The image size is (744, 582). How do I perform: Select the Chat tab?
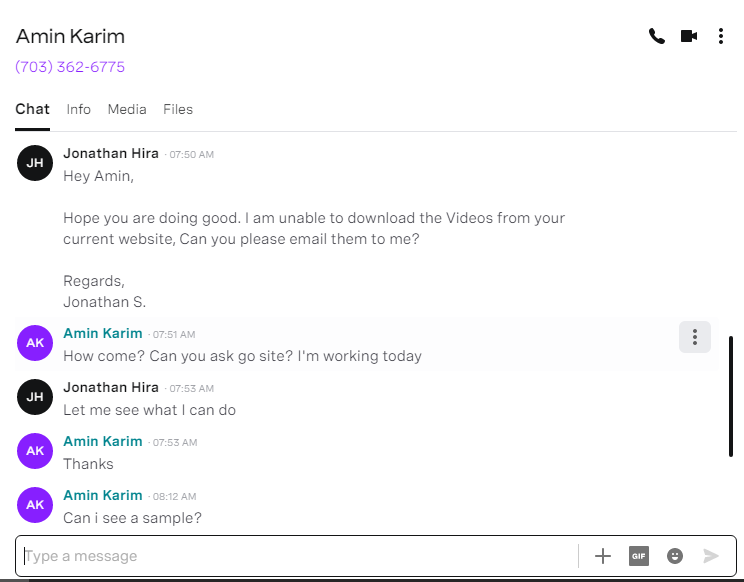[32, 110]
